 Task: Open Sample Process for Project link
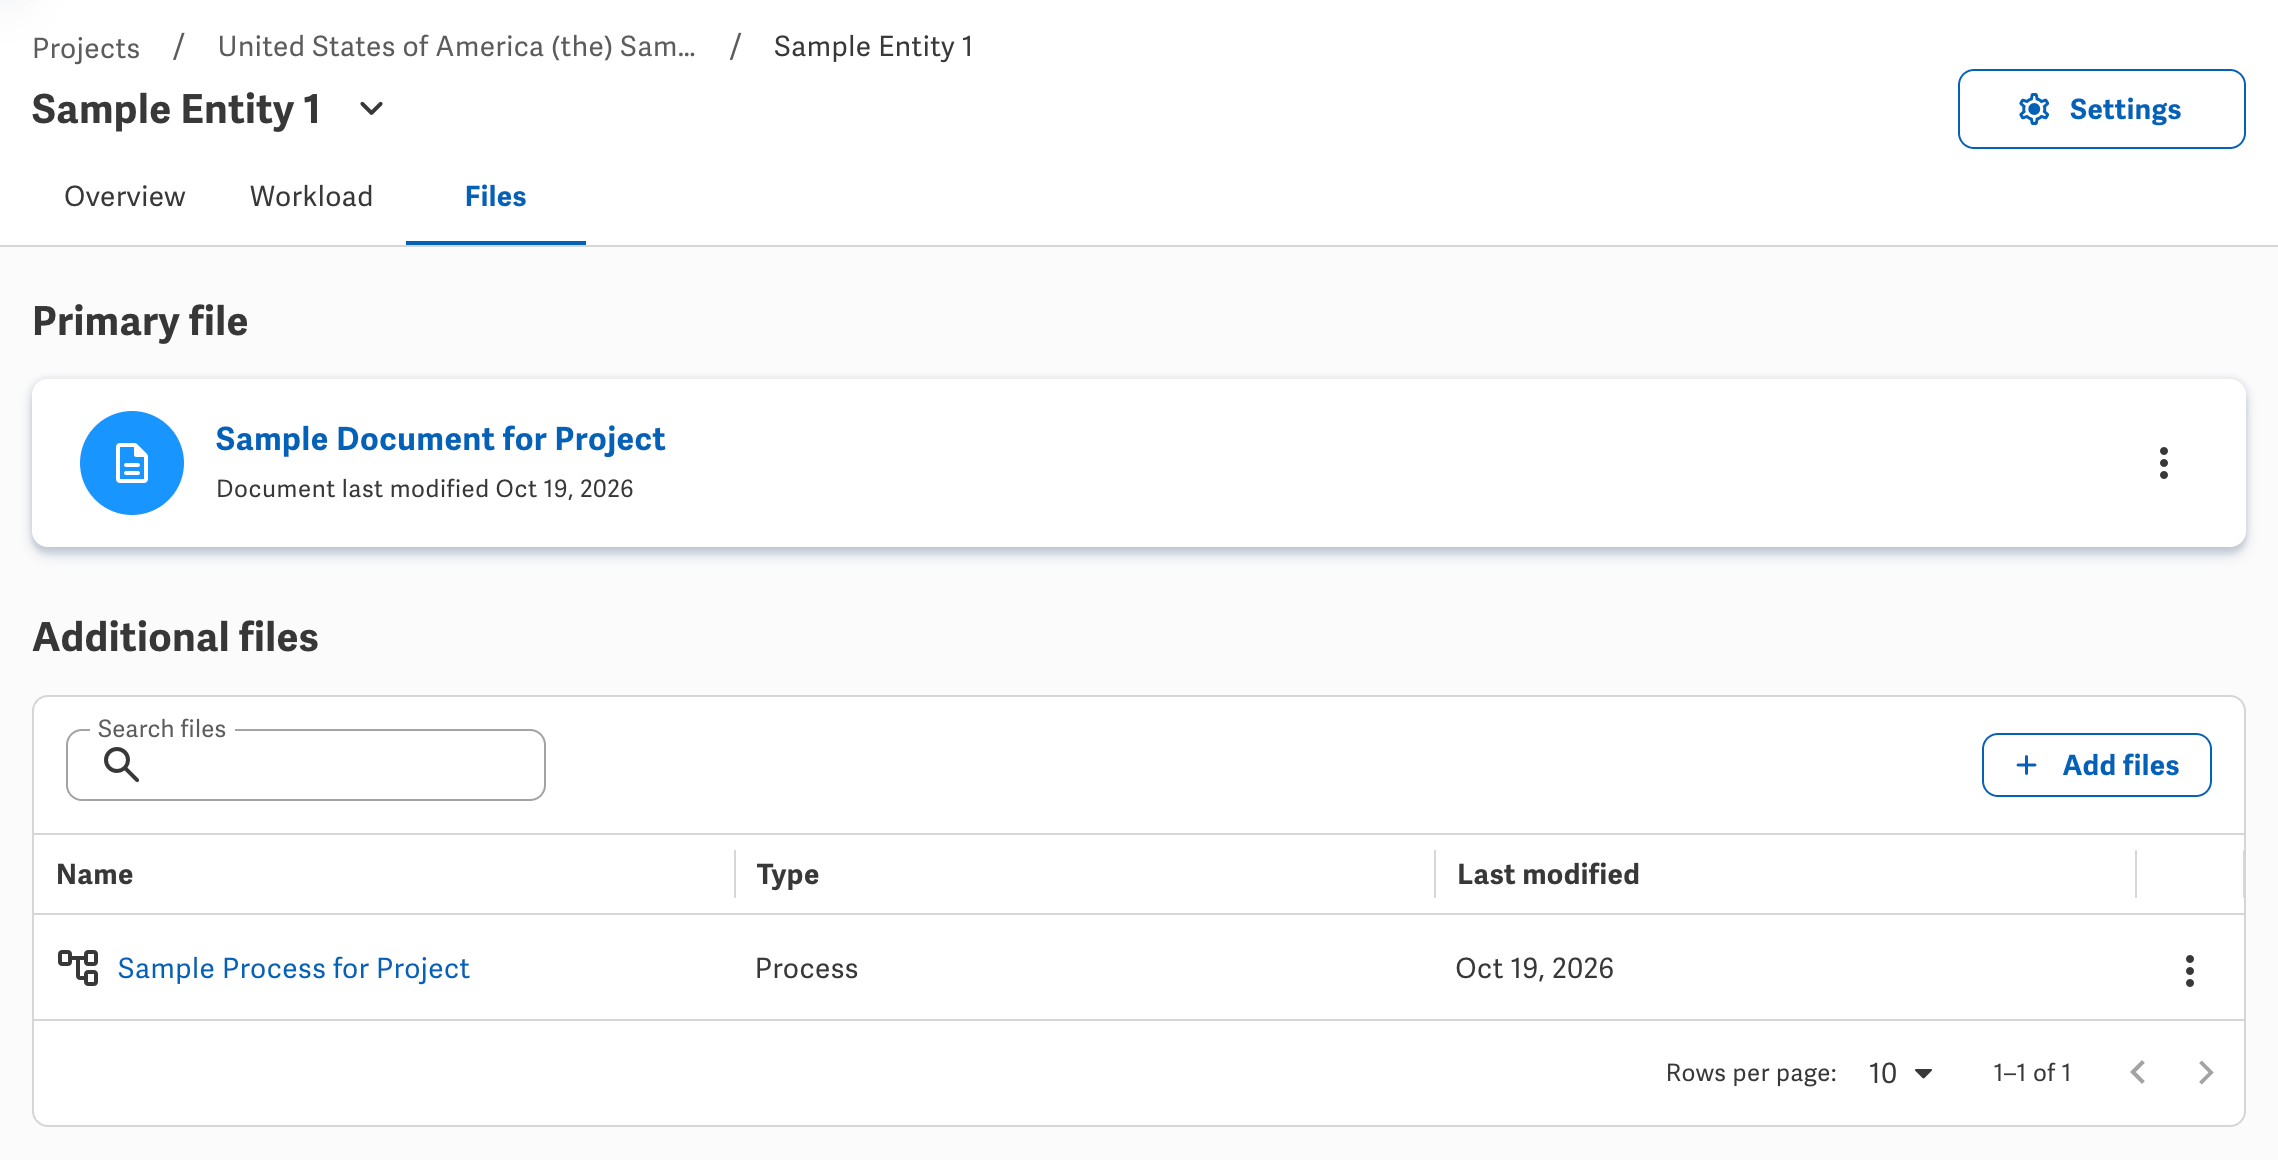tap(293, 968)
